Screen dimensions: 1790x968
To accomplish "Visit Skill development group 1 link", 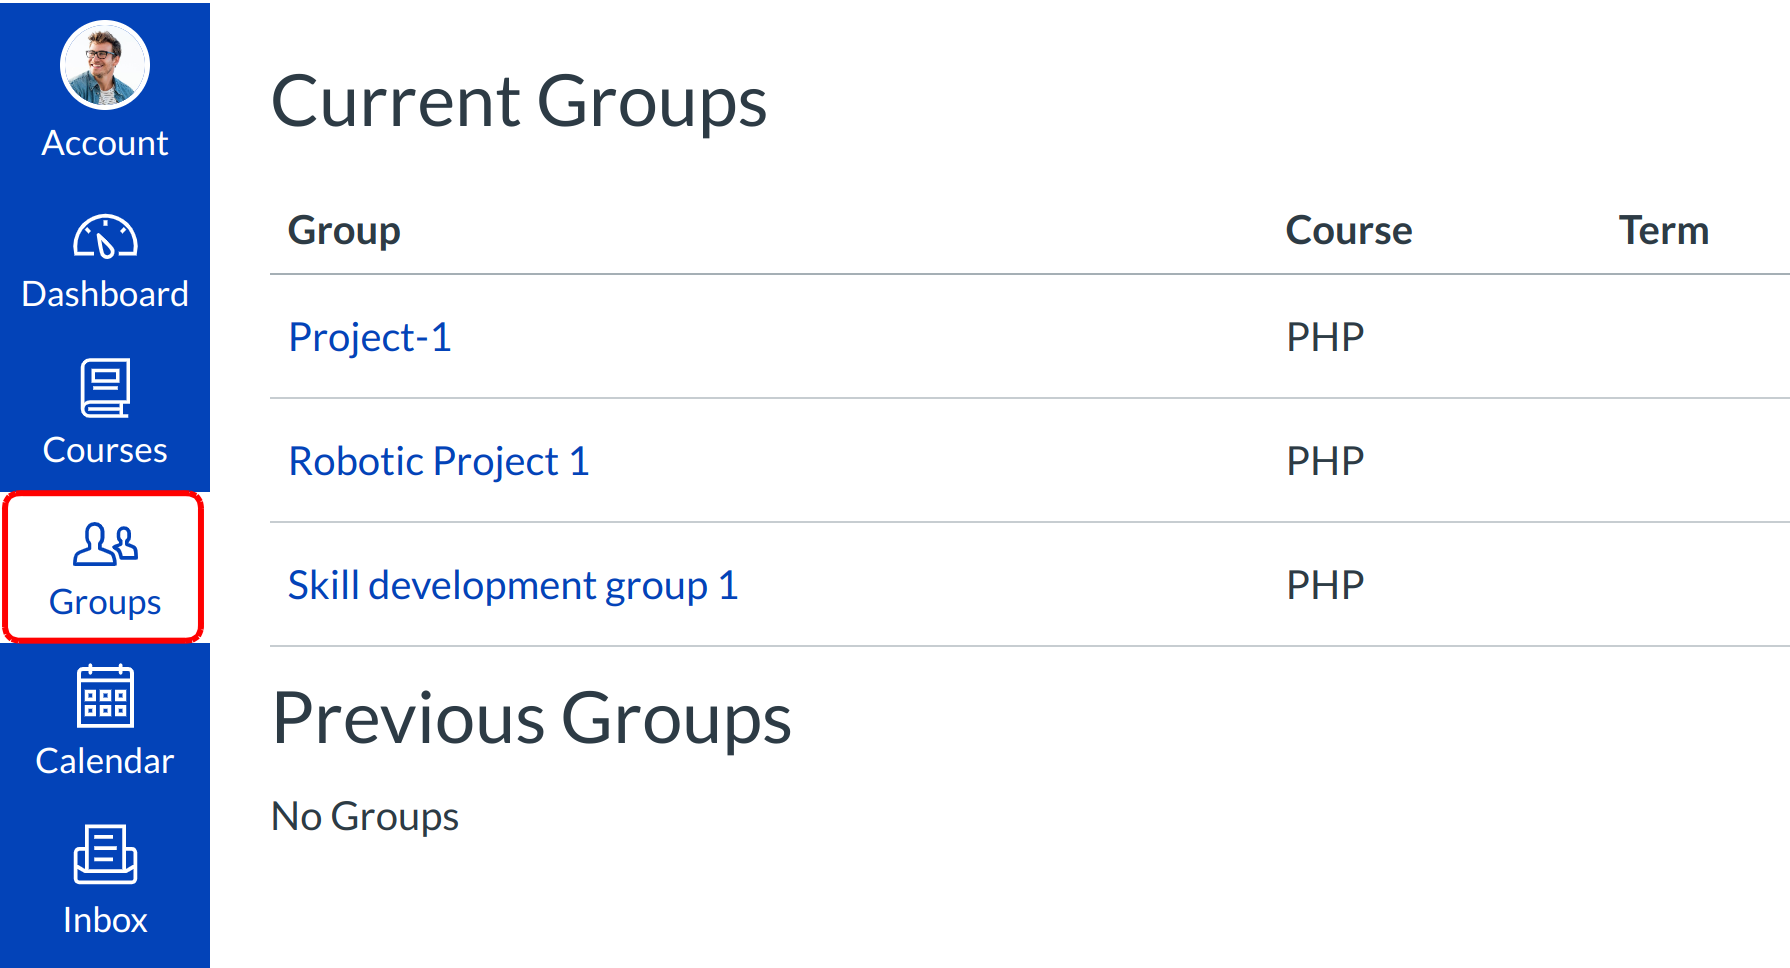I will click(513, 585).
